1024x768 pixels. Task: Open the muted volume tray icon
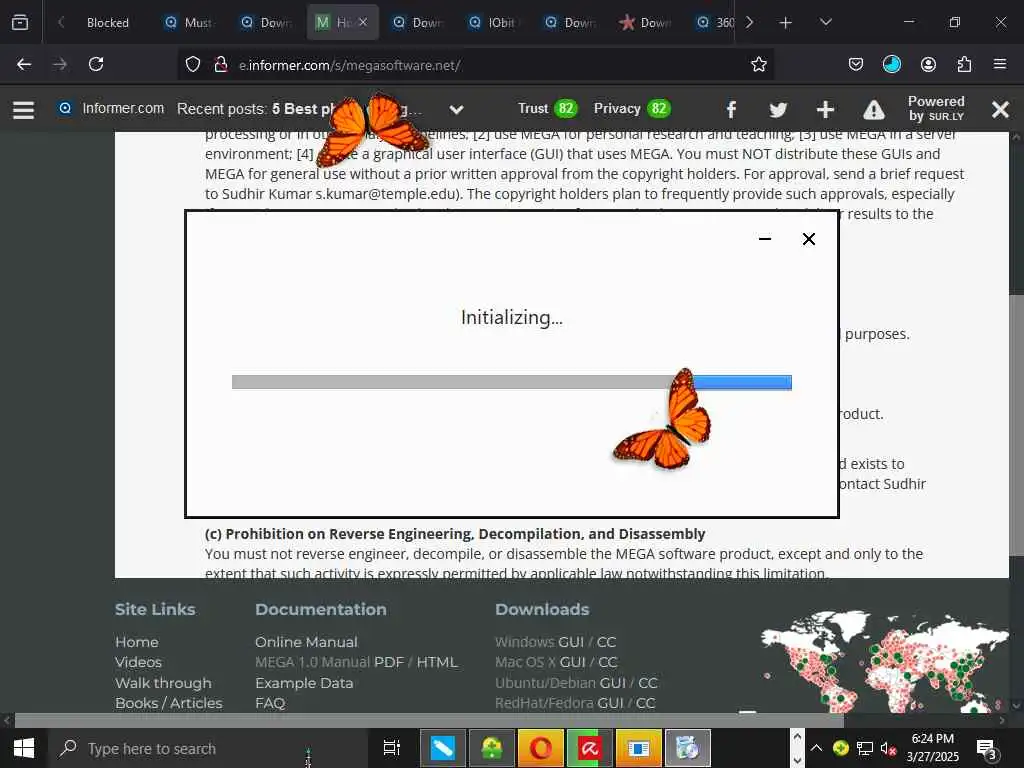888,748
